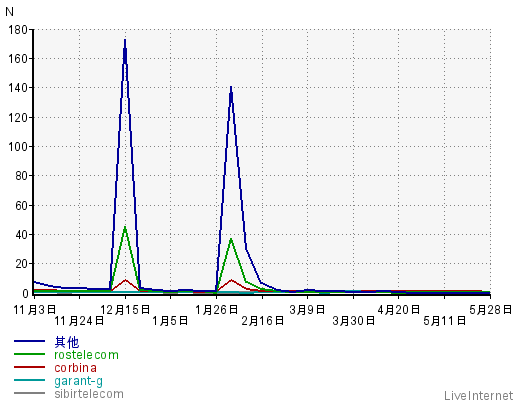
Task: Click the teal garant-g legend line
Action: (x=29, y=380)
